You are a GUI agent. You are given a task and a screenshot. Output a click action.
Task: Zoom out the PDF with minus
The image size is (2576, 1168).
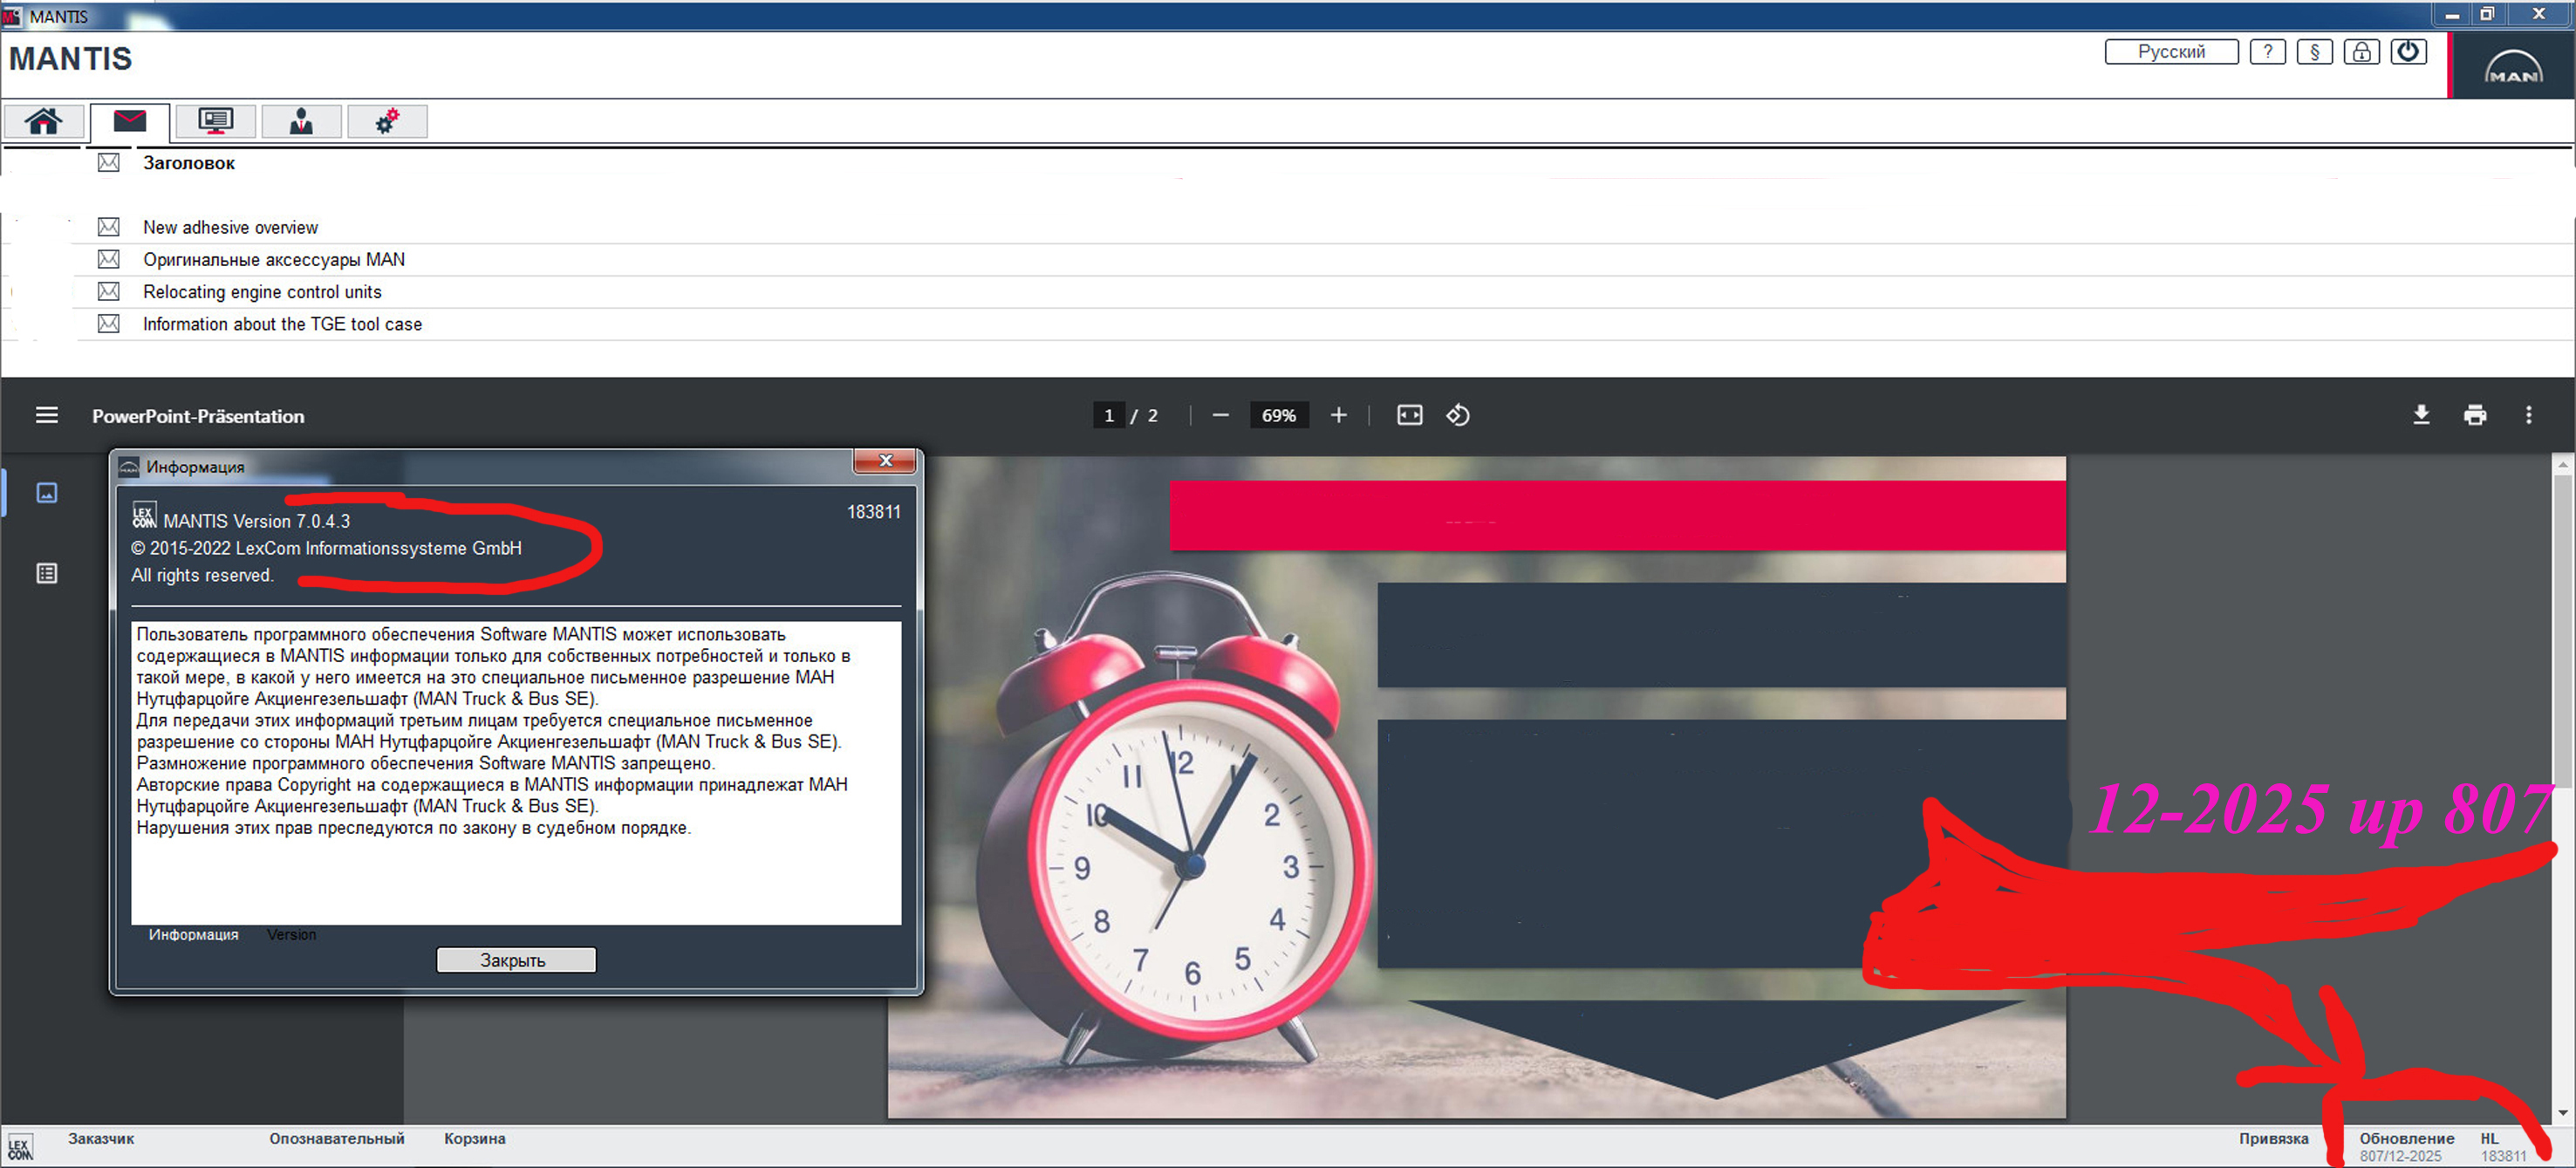(x=1220, y=415)
